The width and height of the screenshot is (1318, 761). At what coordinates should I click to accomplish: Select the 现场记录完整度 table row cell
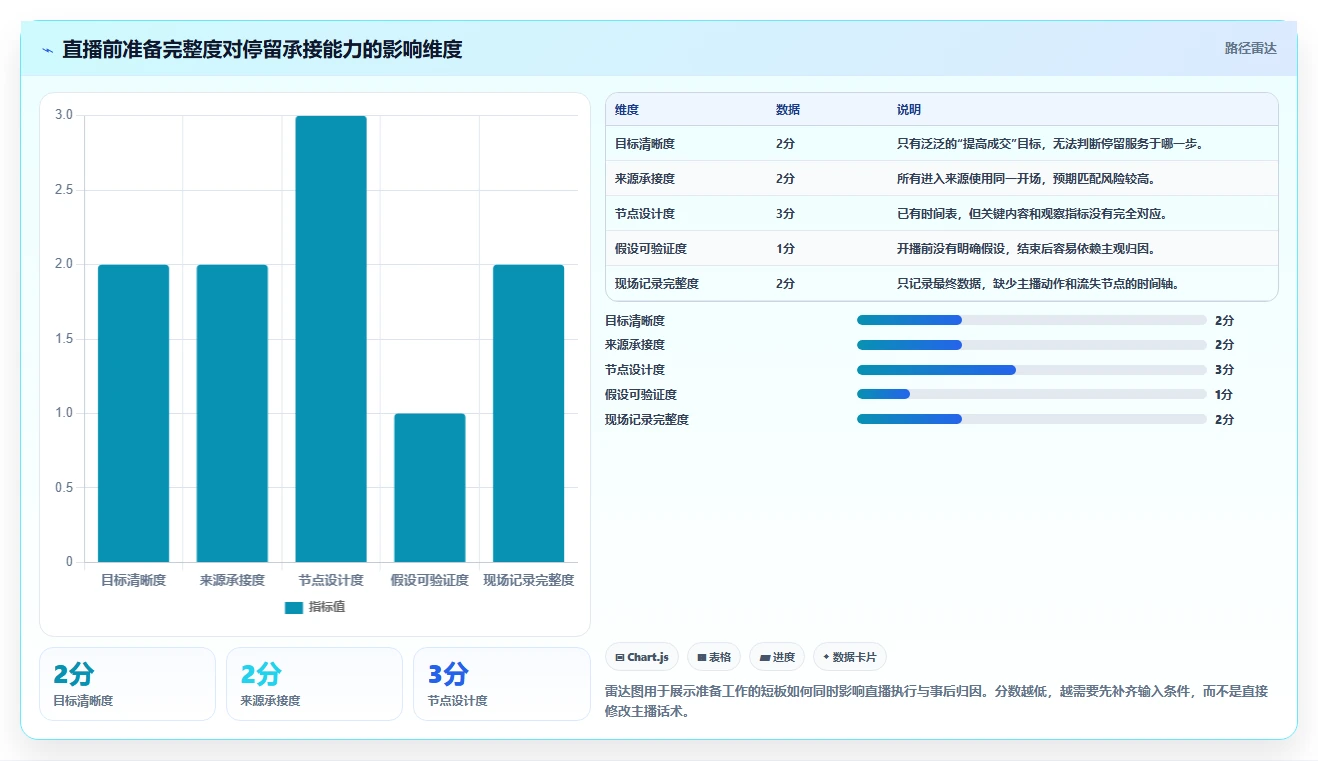click(657, 284)
